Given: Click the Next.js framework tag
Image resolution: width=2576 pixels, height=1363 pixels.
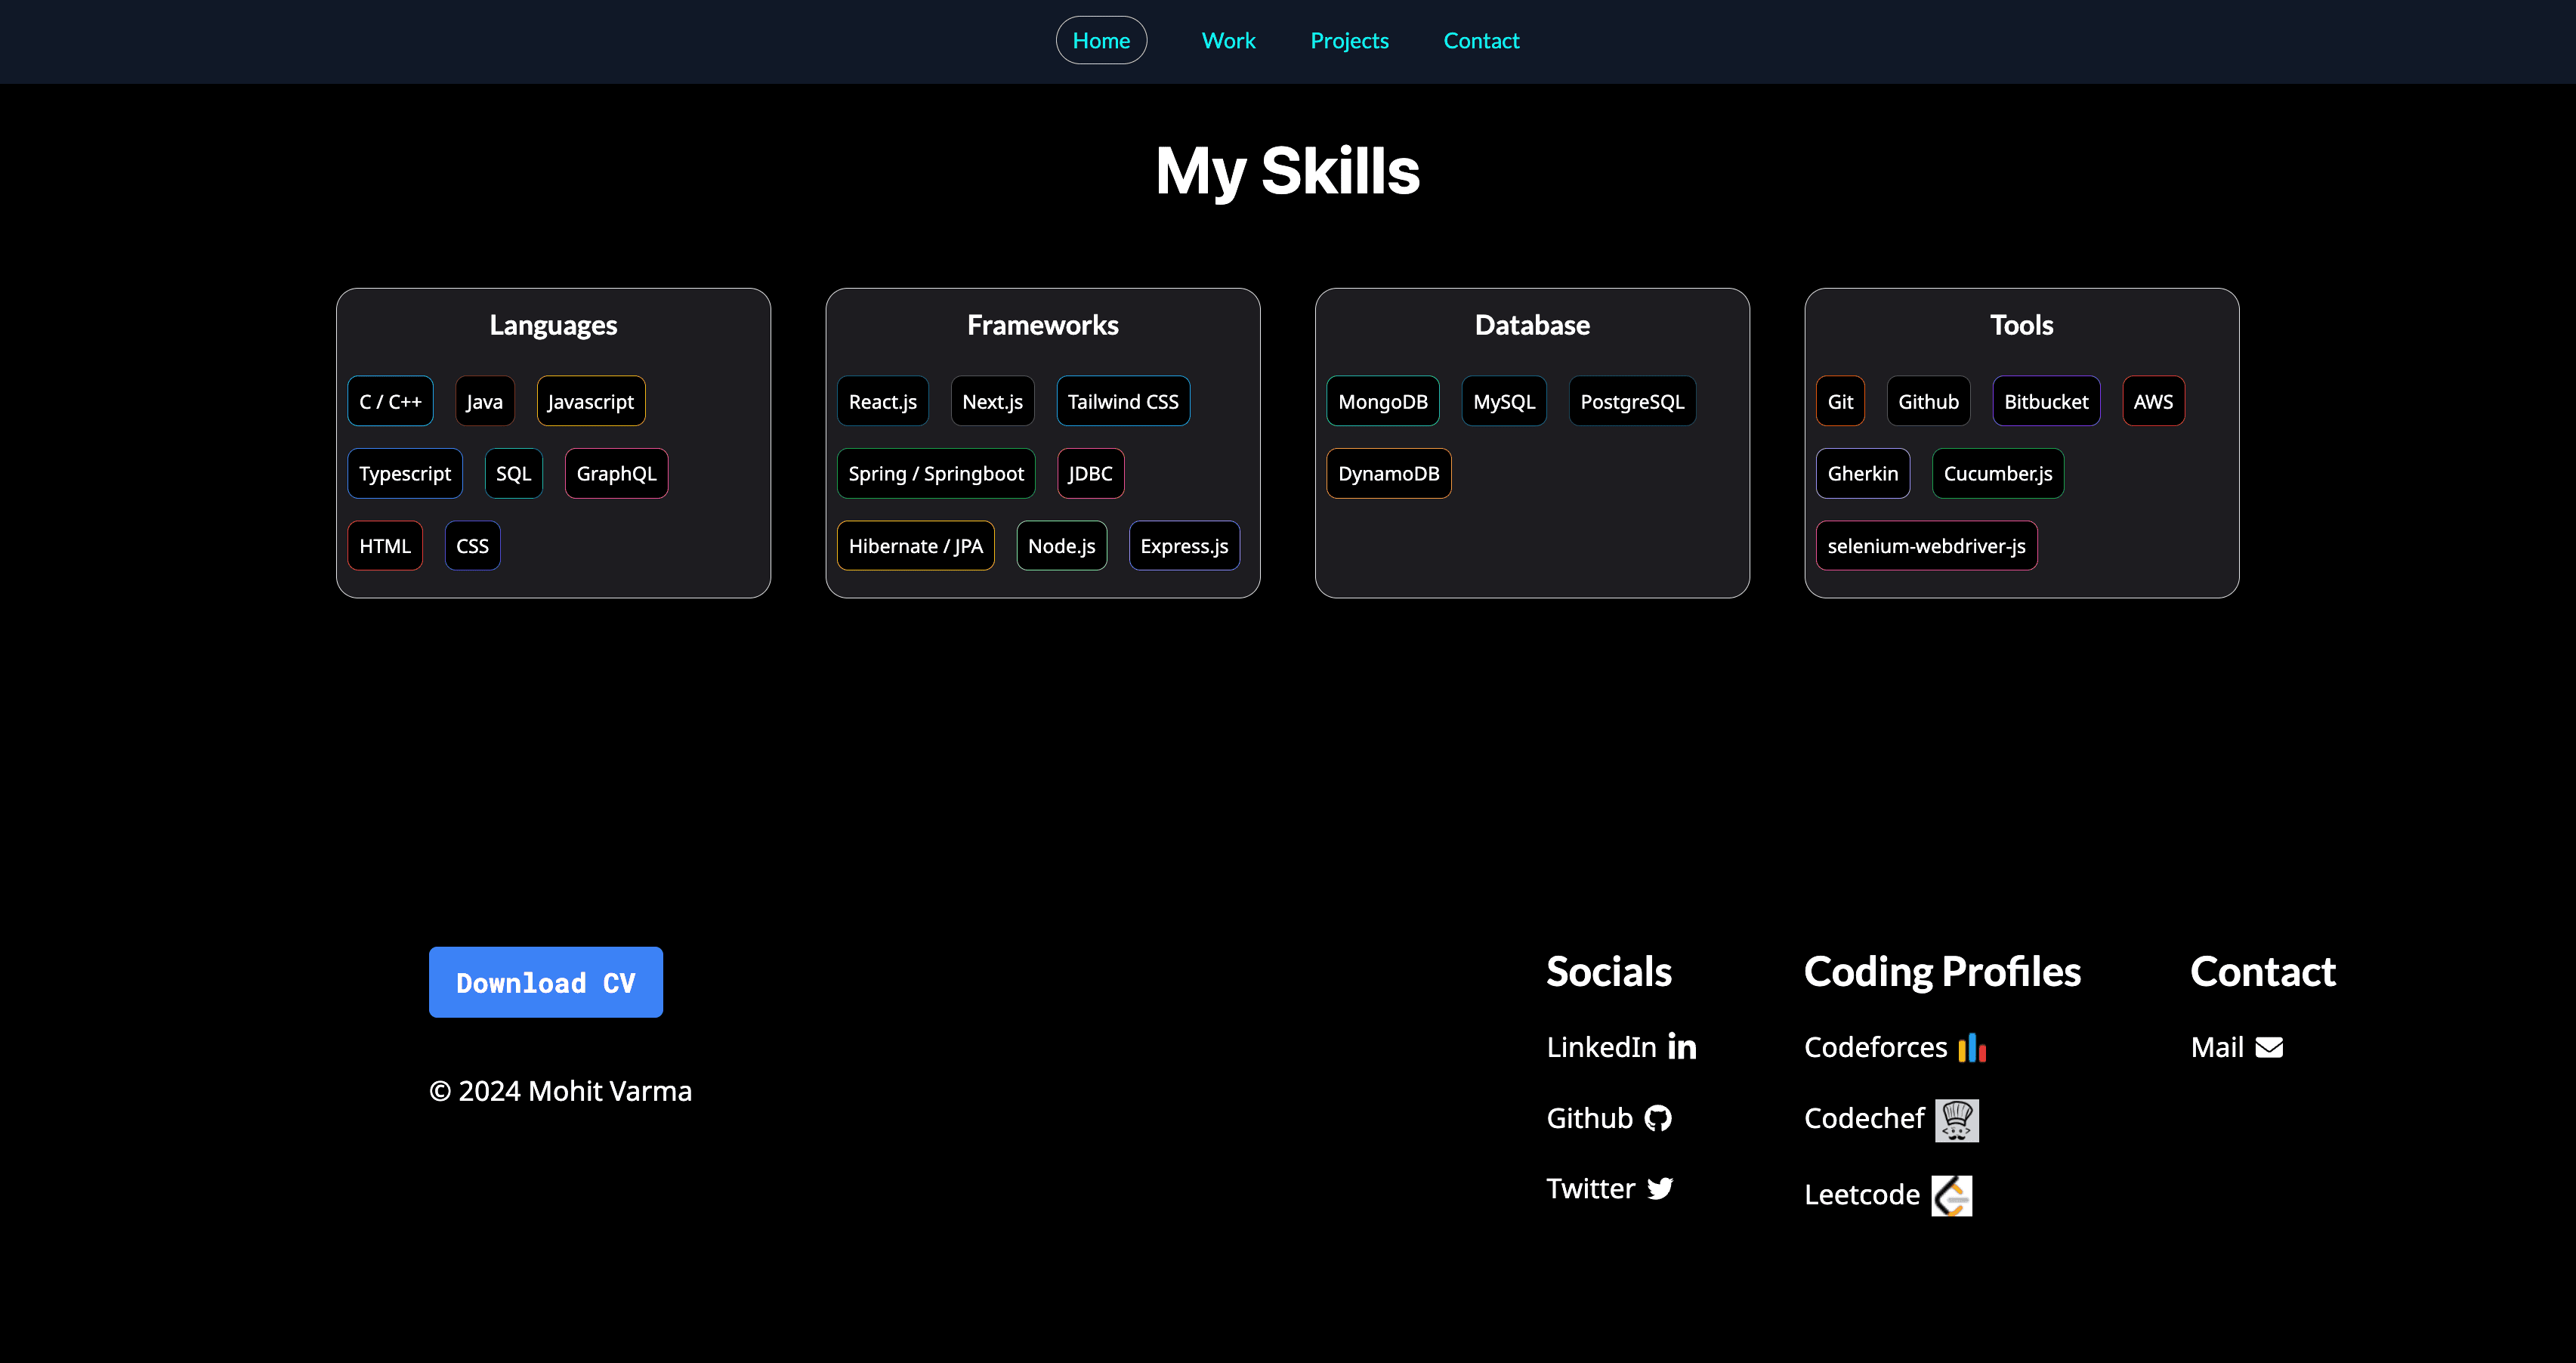Looking at the screenshot, I should 992,401.
